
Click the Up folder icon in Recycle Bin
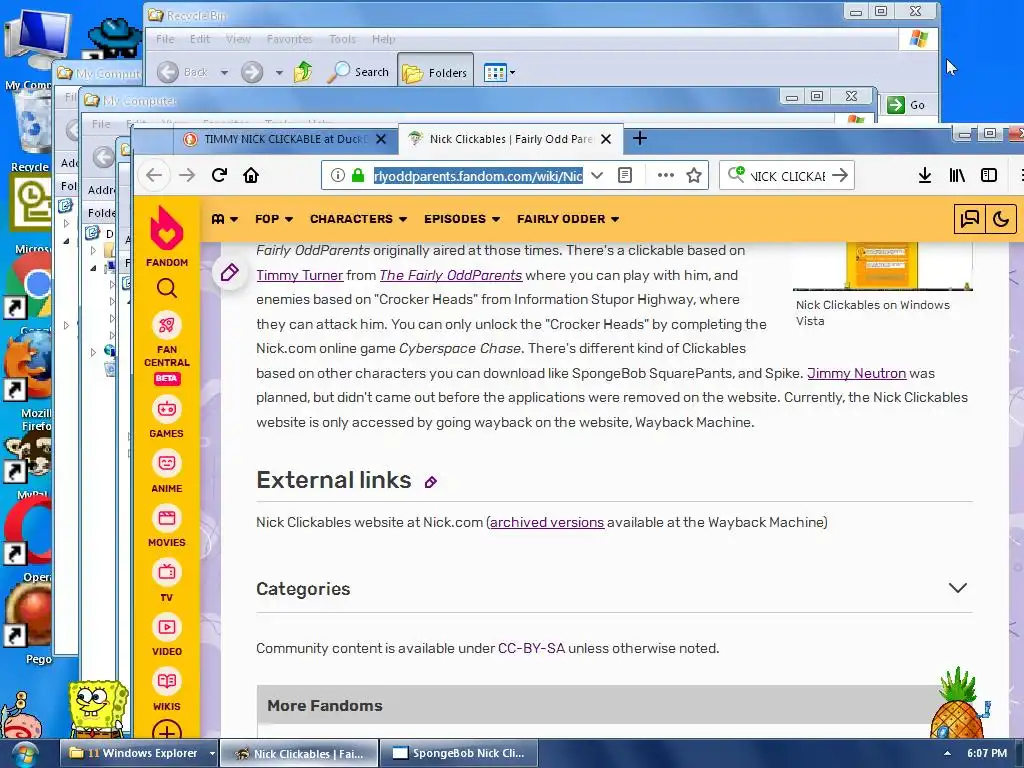303,72
